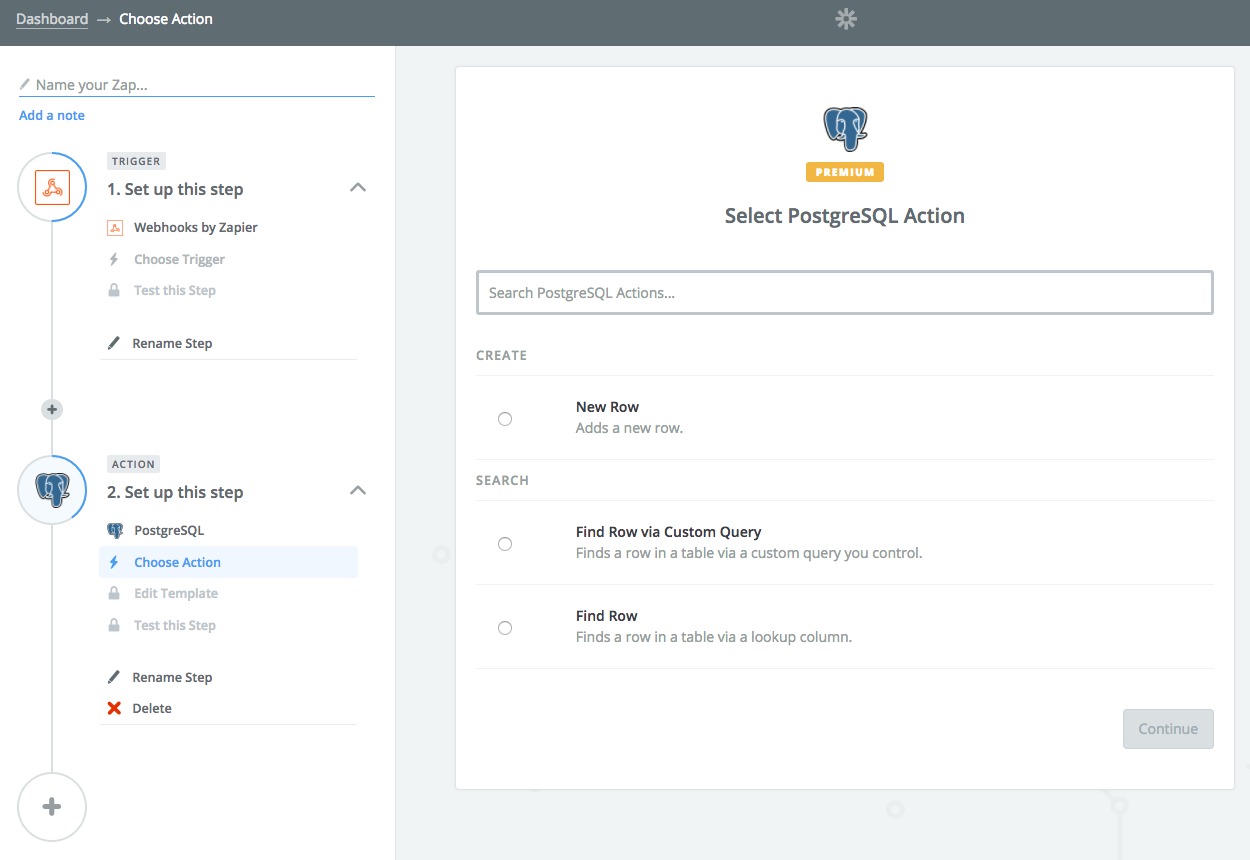Click the '1. Set up this step' heading

(175, 189)
